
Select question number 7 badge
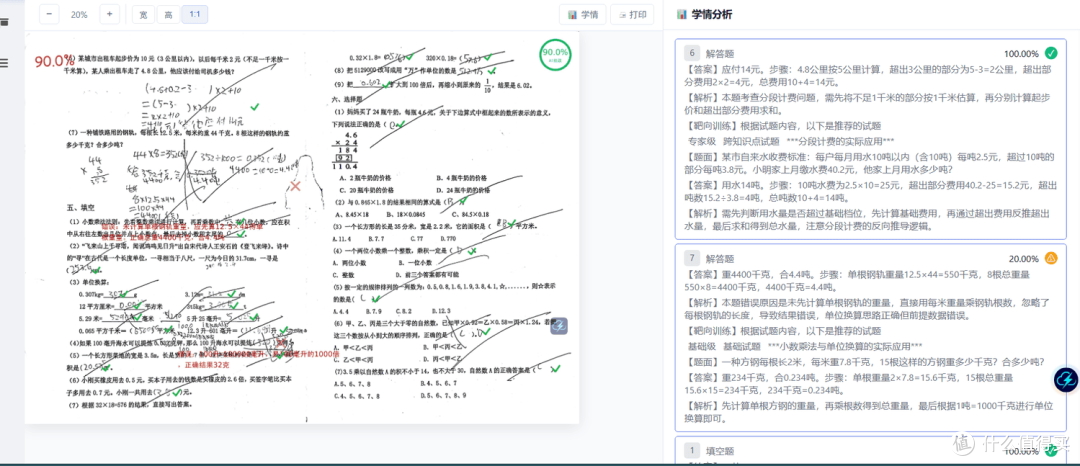[692, 259]
